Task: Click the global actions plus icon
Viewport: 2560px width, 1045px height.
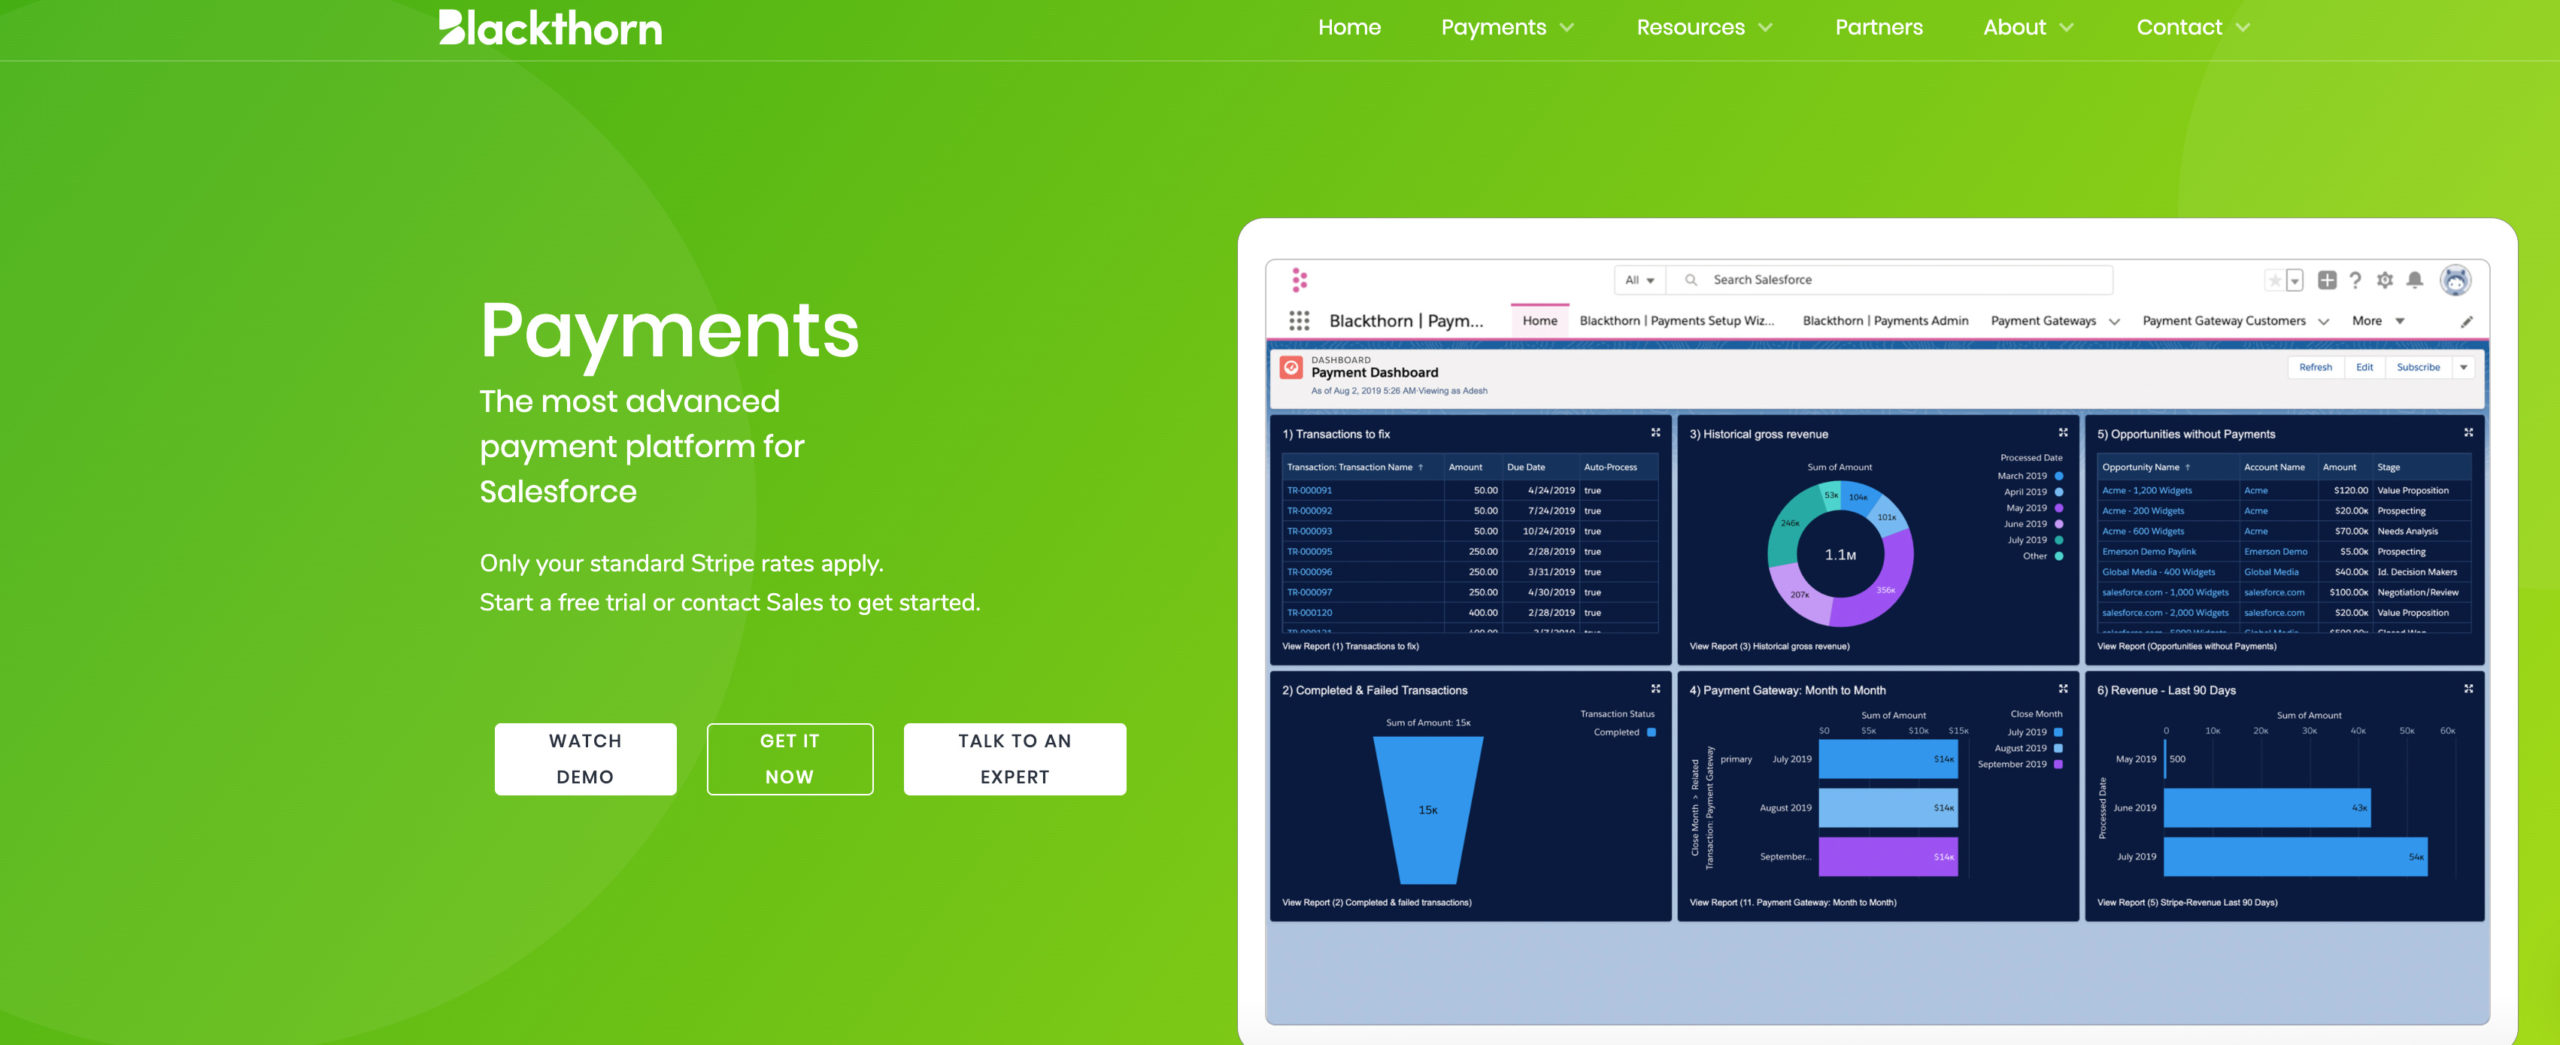Action: click(2327, 281)
